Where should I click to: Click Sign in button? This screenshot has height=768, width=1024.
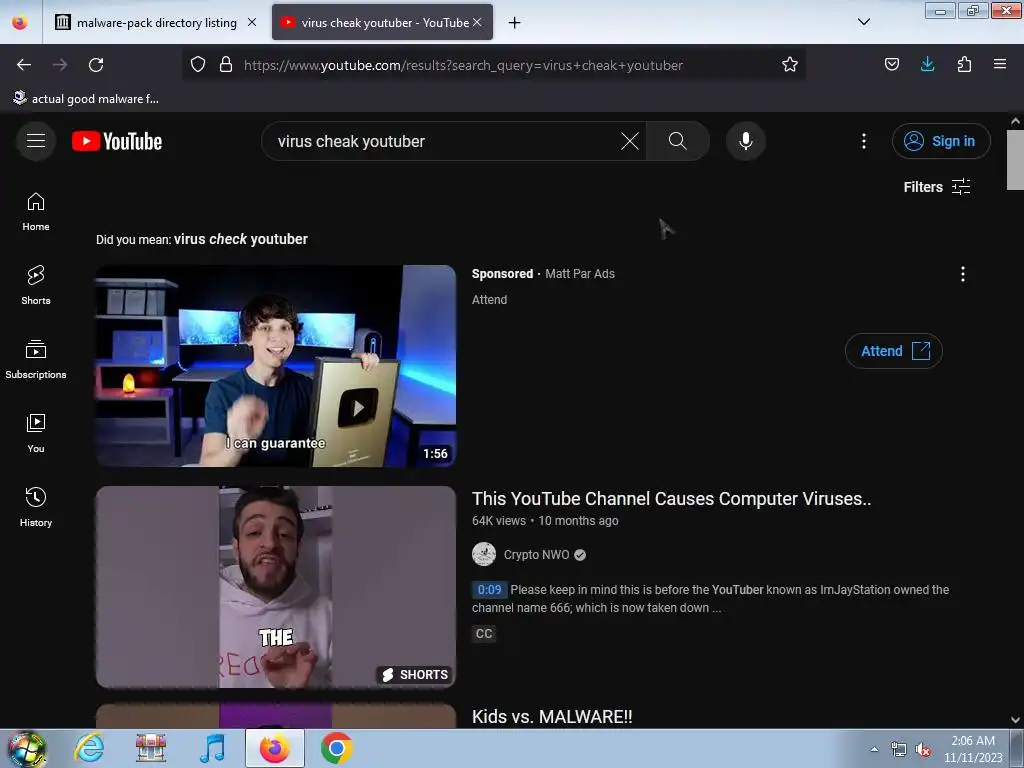coord(941,141)
